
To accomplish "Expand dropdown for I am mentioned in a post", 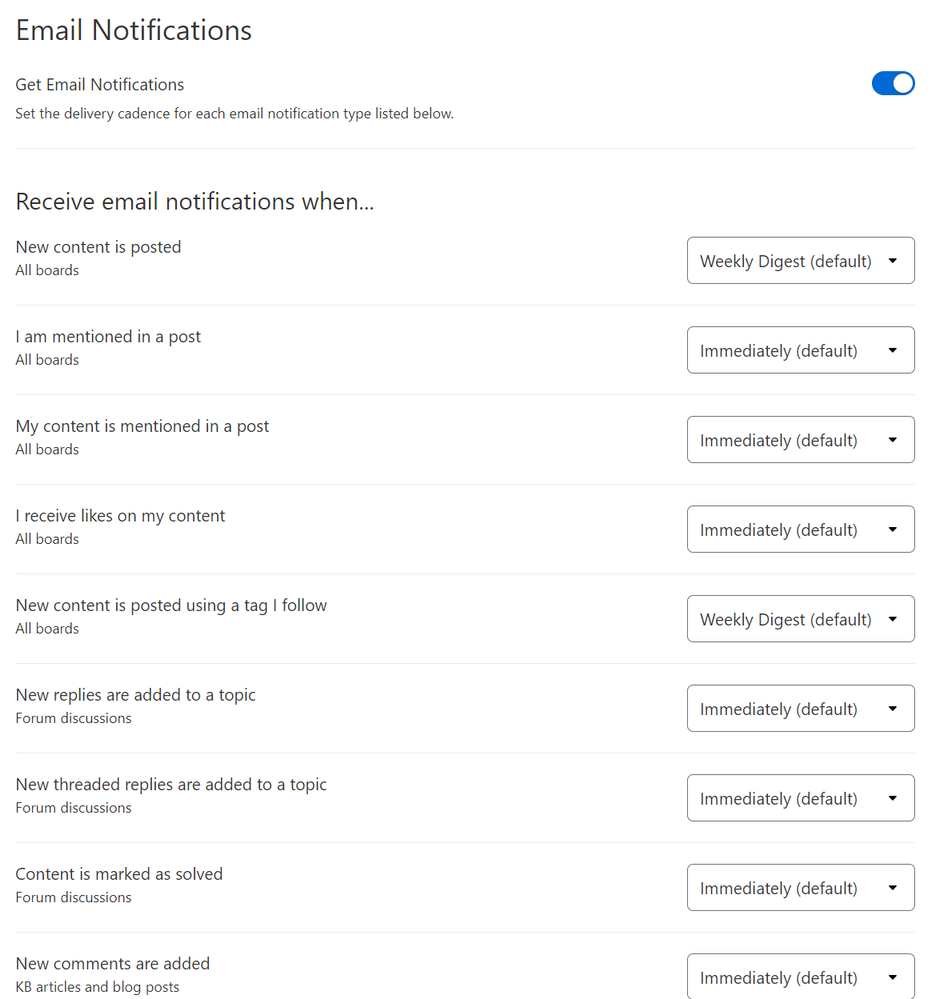I will (800, 350).
